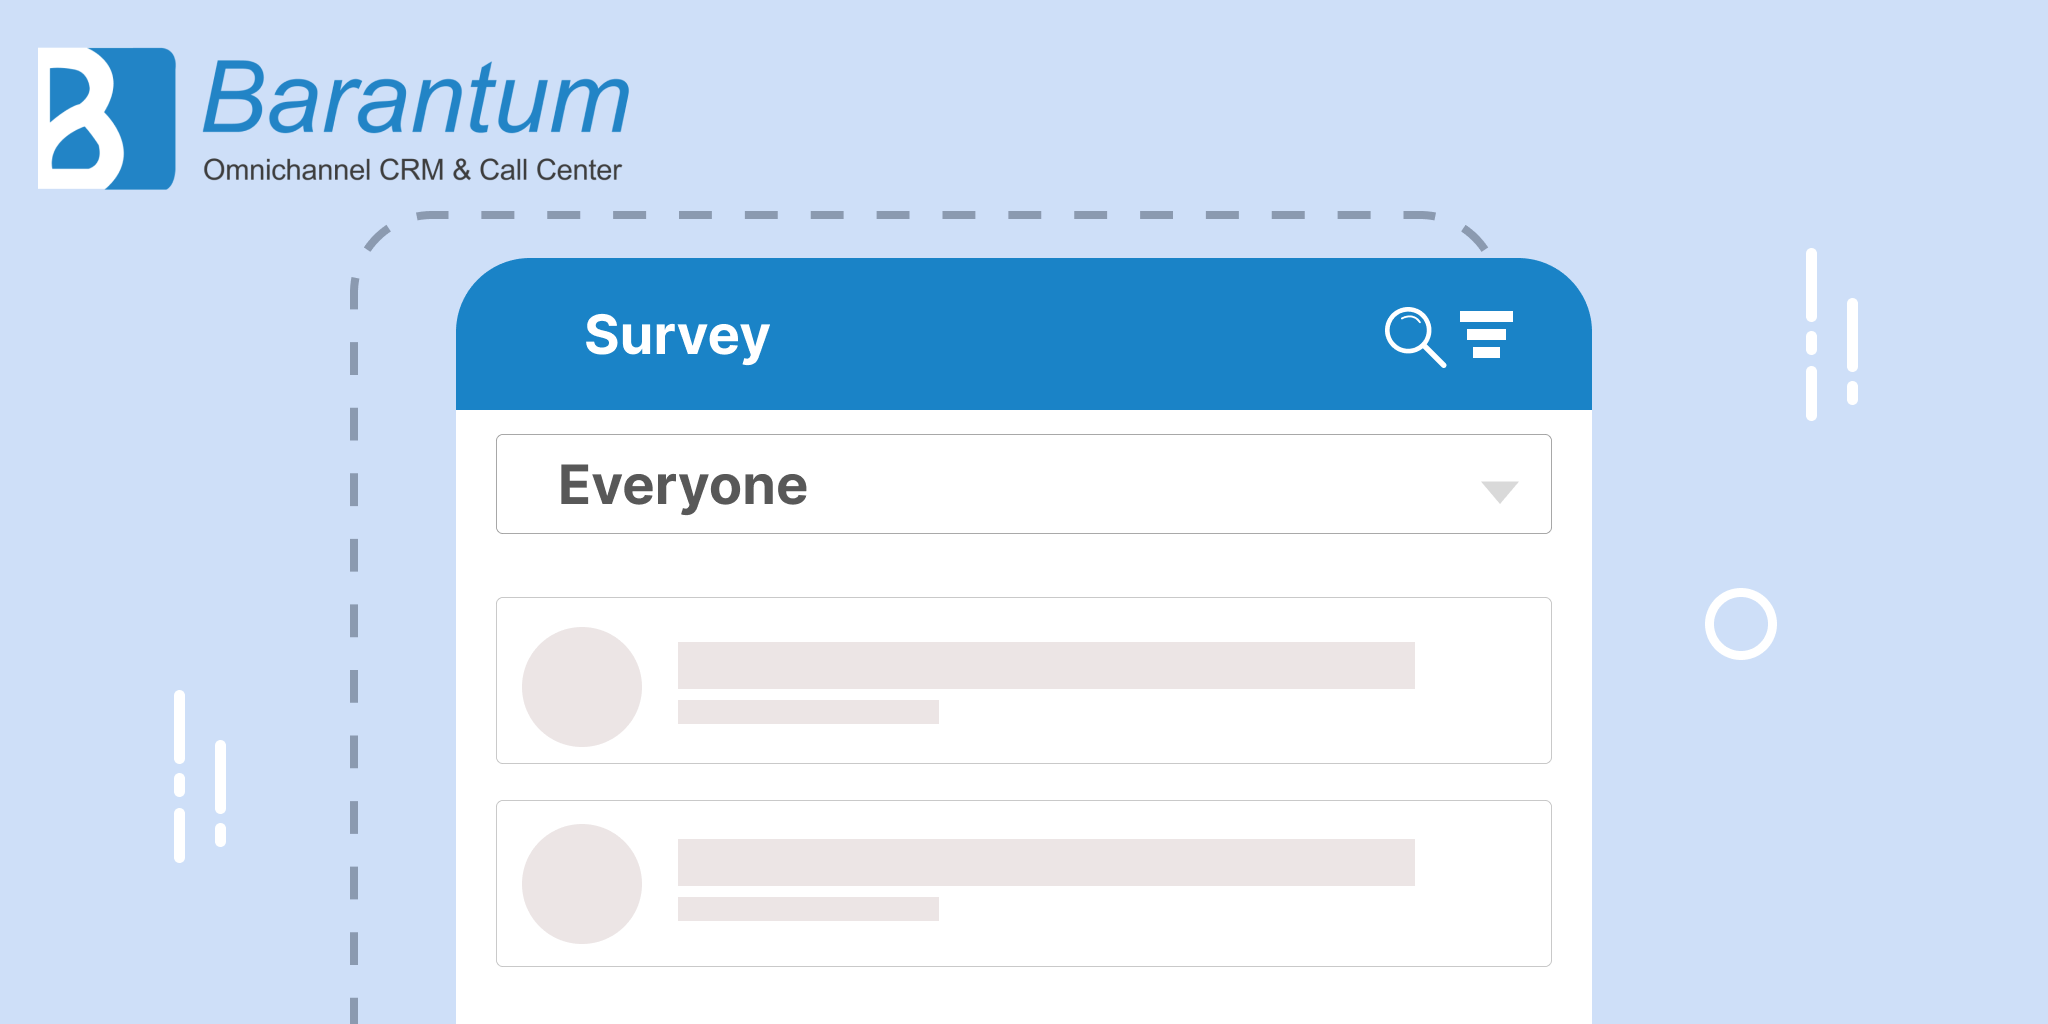Viewport: 2048px width, 1024px height.
Task: Click second card's long title placeholder bar
Action: tap(1046, 862)
